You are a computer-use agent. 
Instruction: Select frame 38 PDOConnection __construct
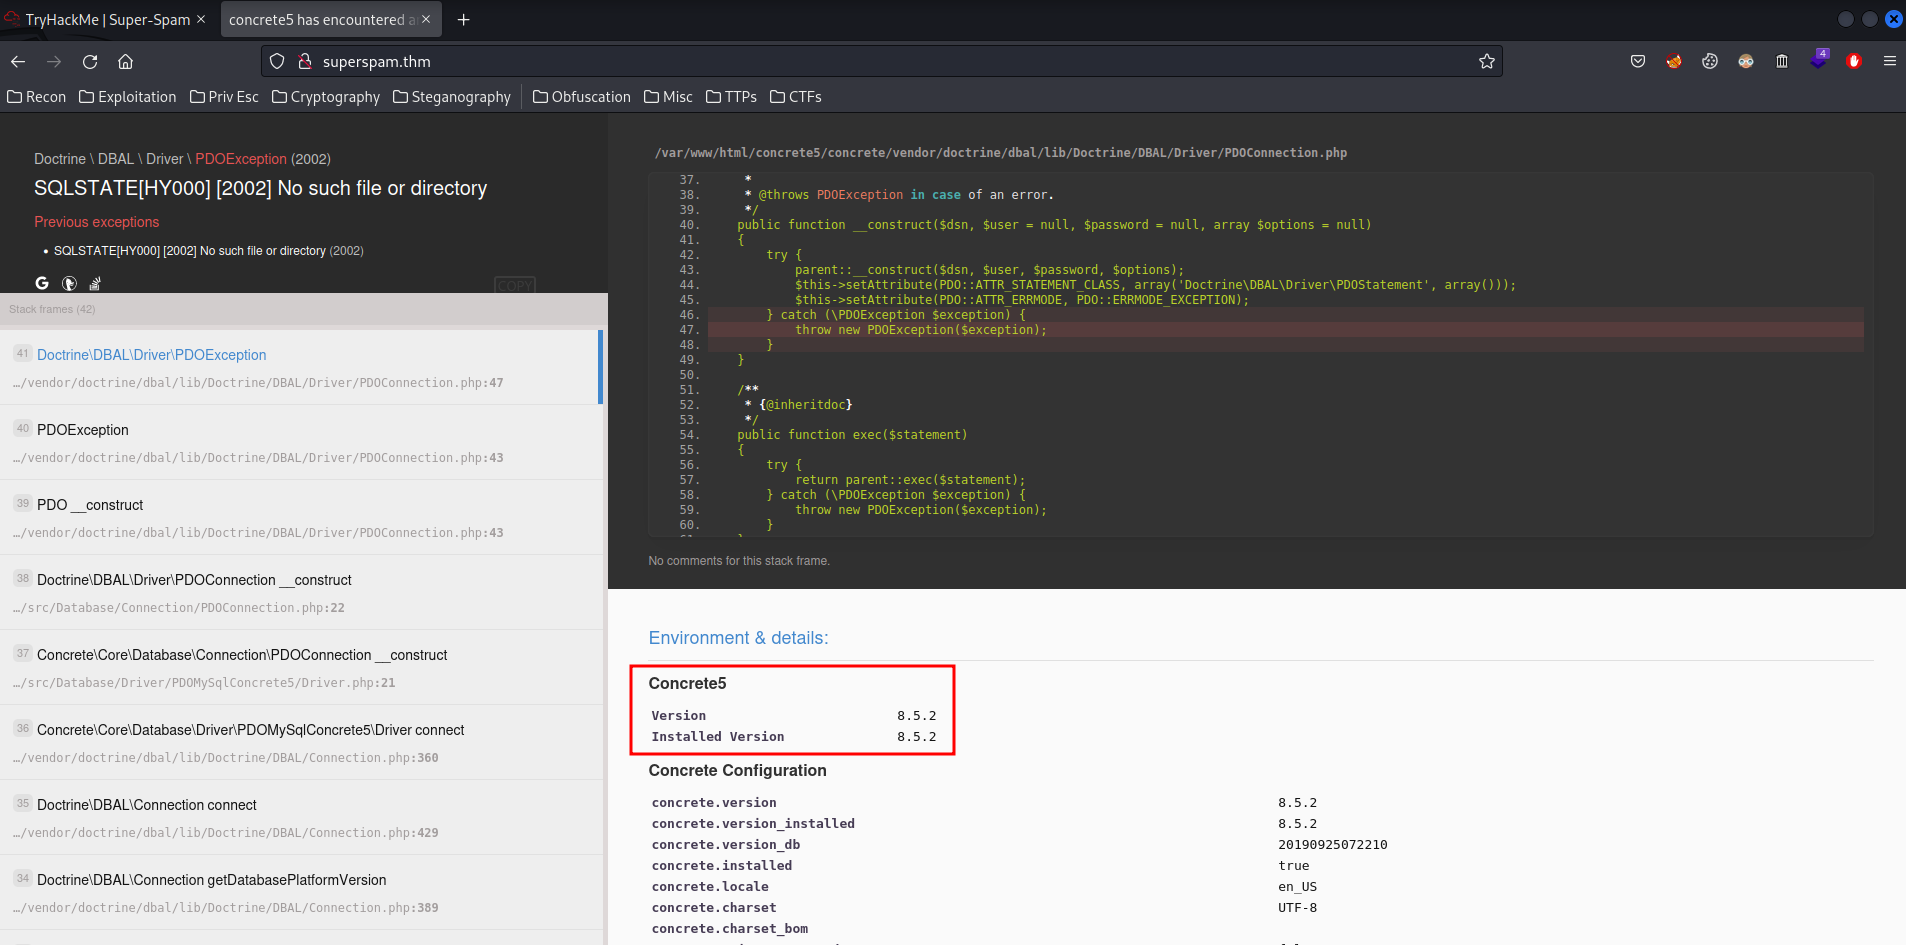click(x=302, y=592)
